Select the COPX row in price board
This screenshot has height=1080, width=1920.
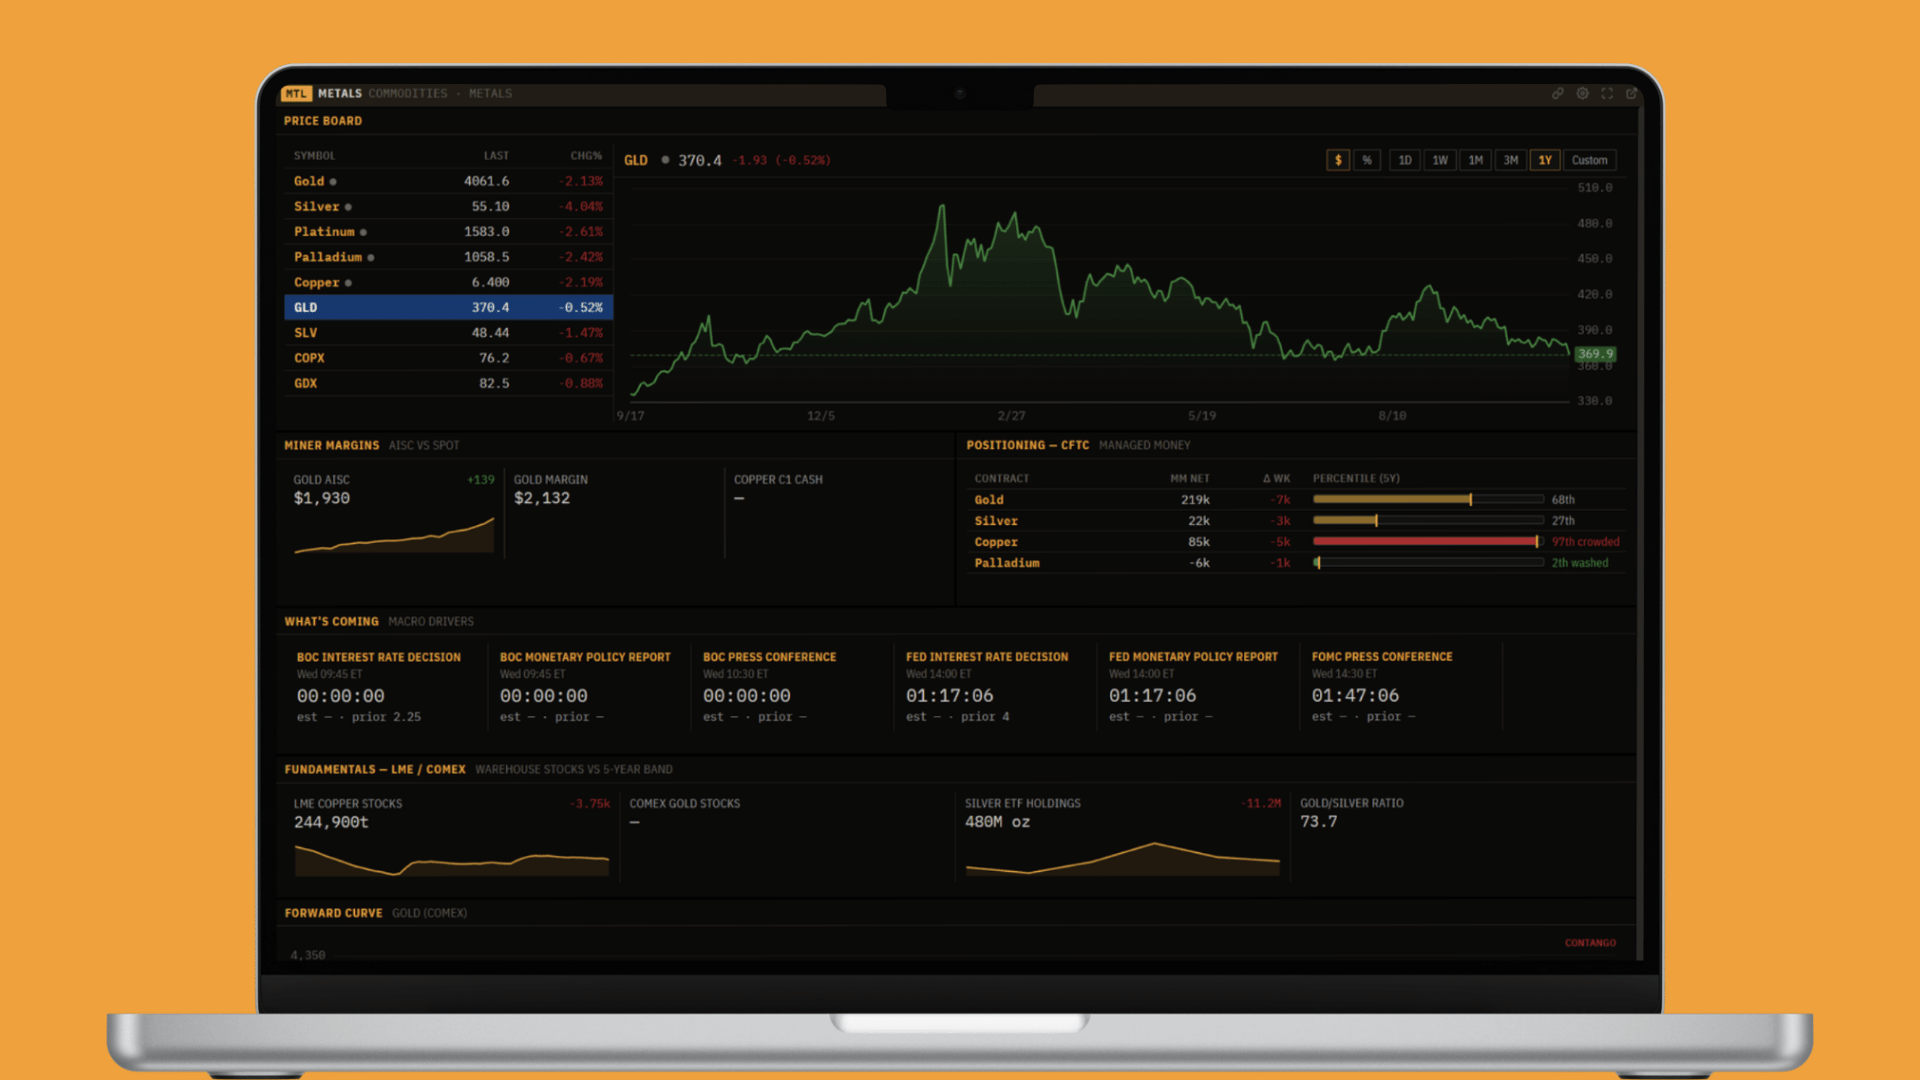click(448, 357)
